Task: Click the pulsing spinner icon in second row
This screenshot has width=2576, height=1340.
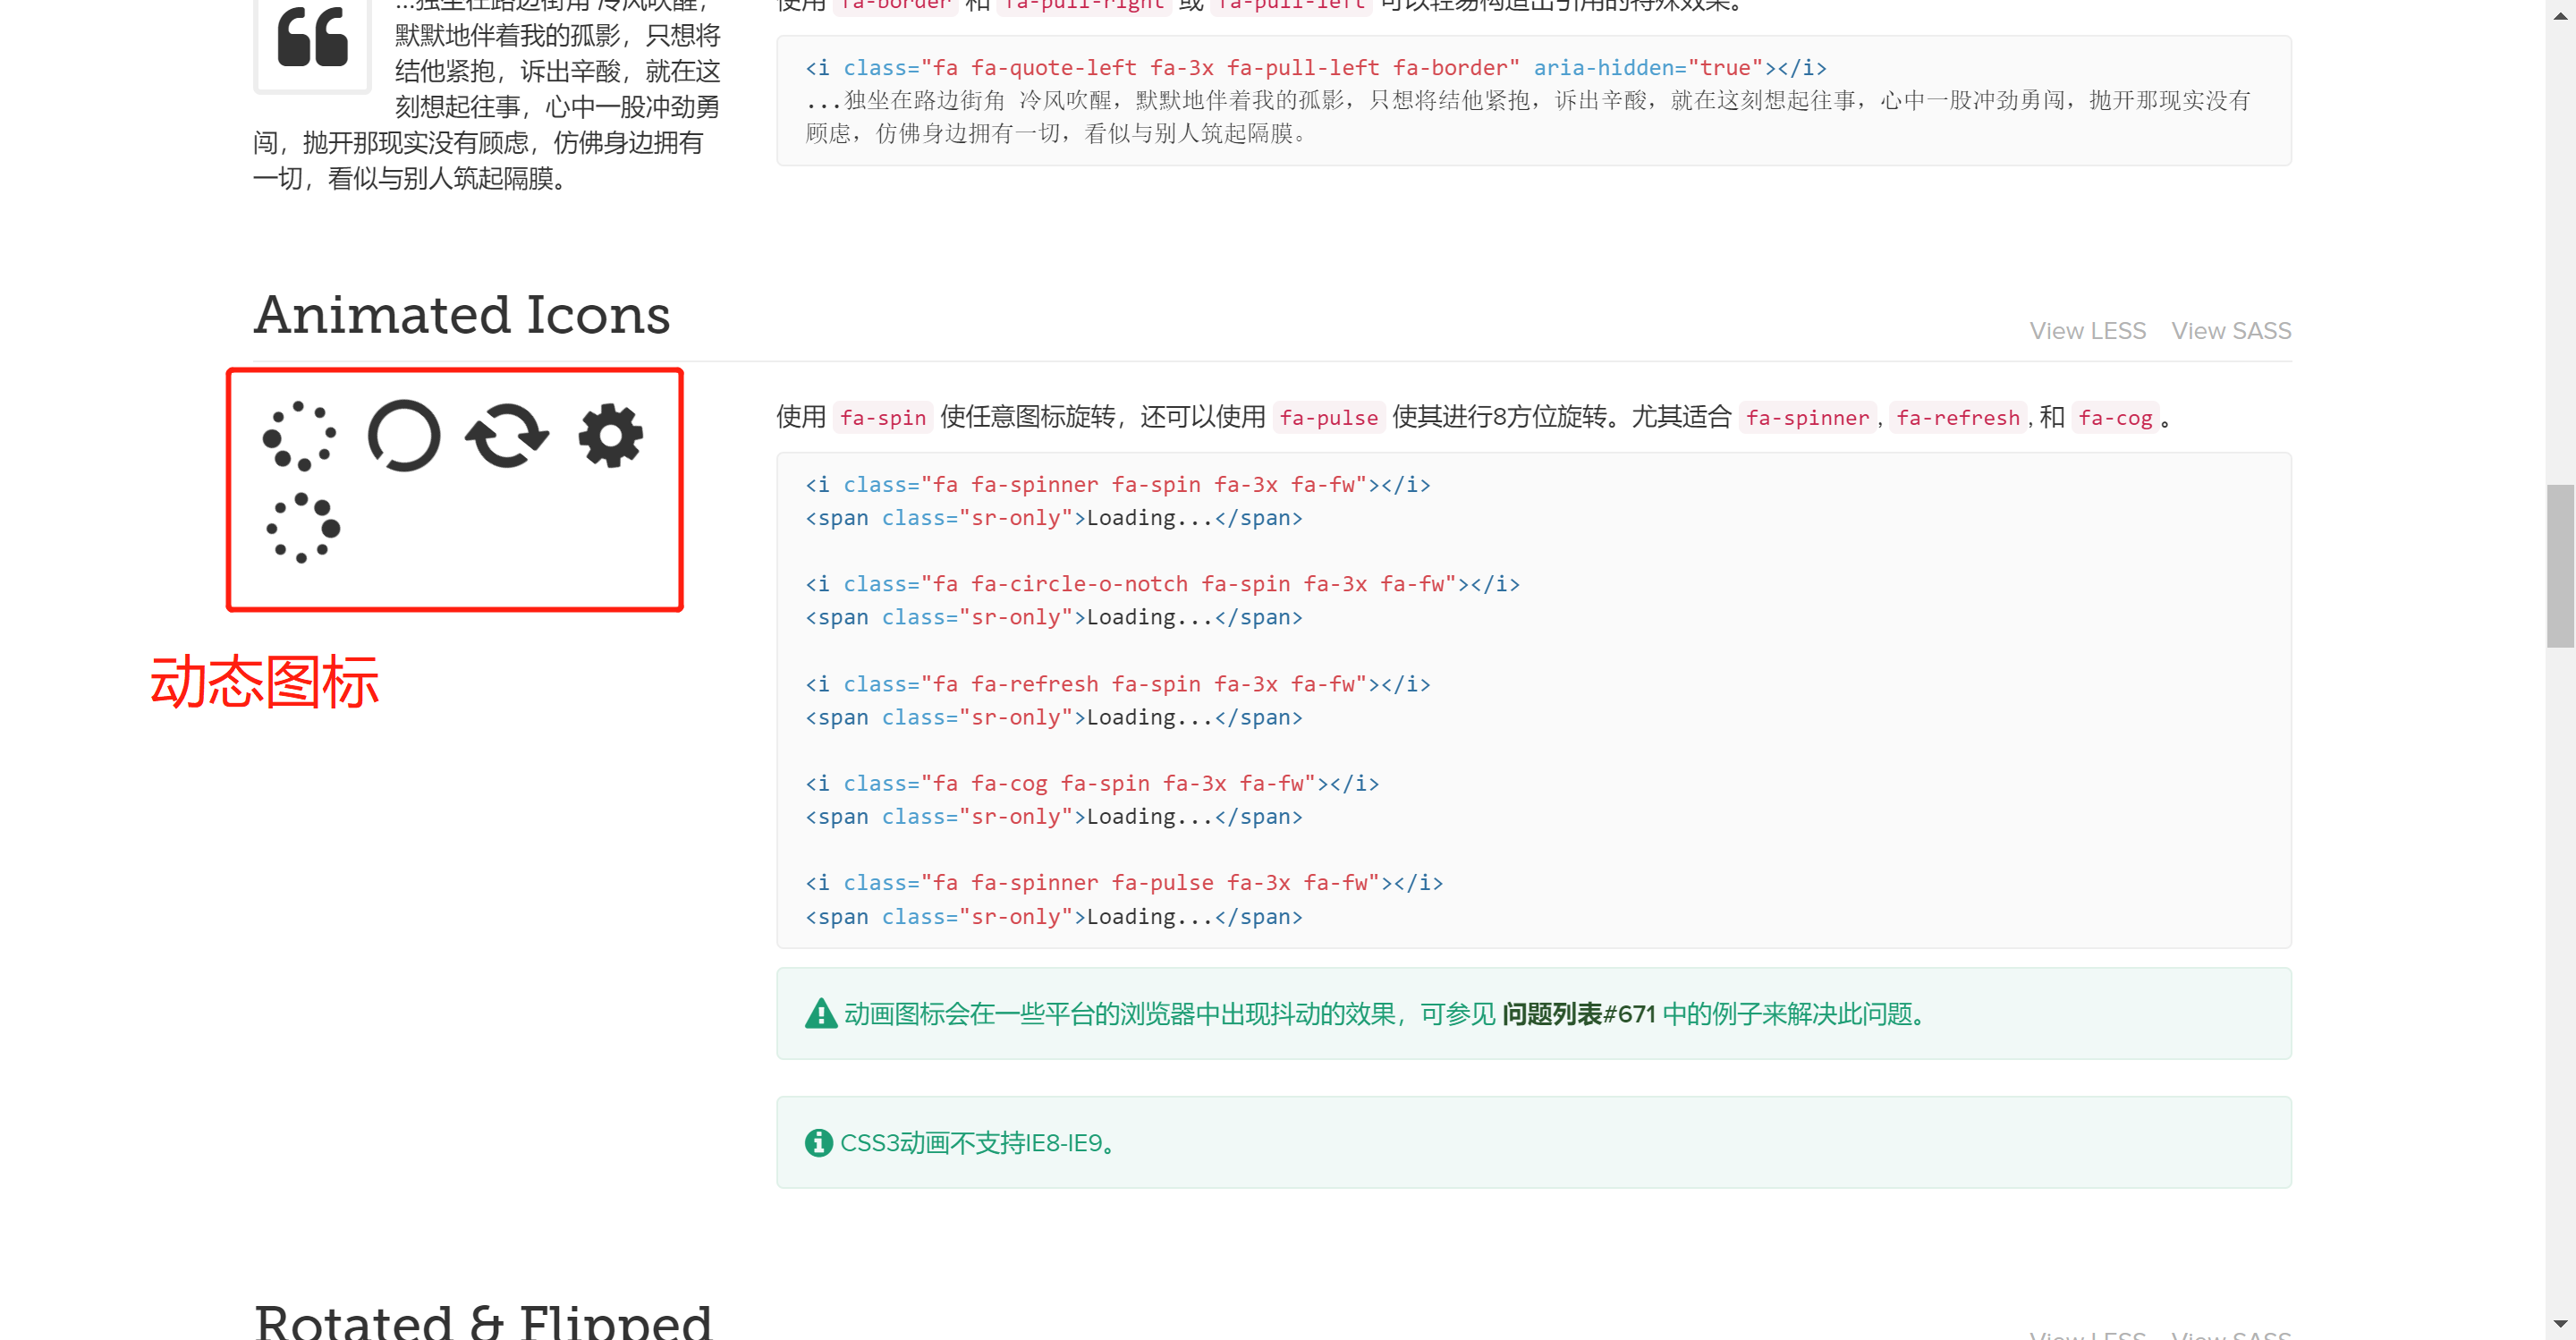Action: [x=303, y=527]
